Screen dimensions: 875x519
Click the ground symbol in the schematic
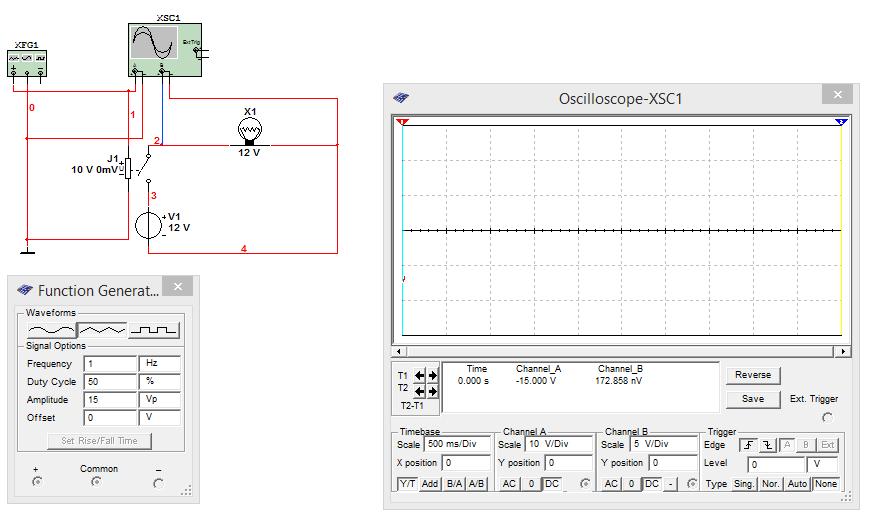point(27,249)
